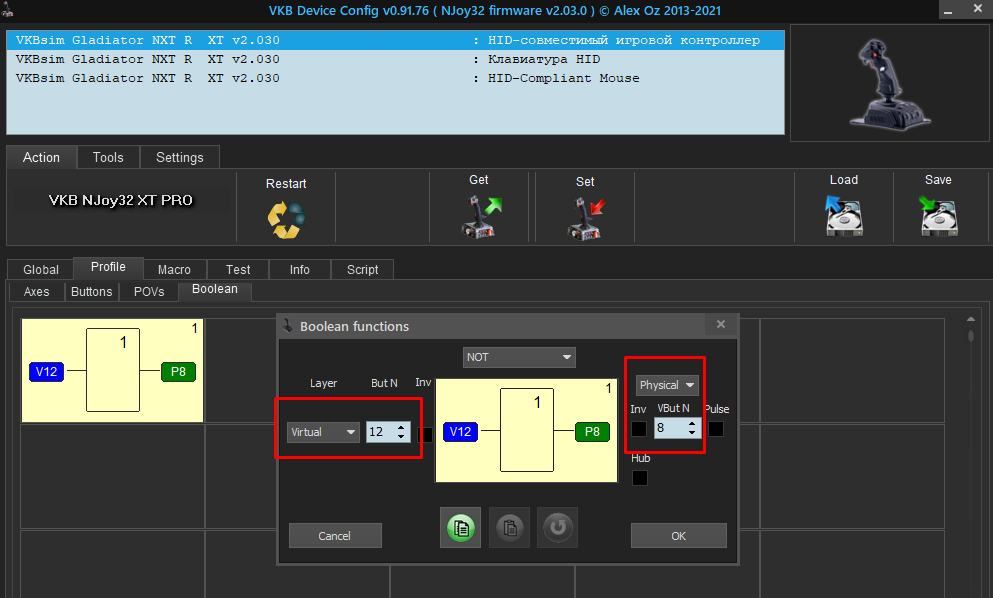
Task: Click the P8 block in first Boolean cell
Action: pyautogui.click(x=178, y=371)
